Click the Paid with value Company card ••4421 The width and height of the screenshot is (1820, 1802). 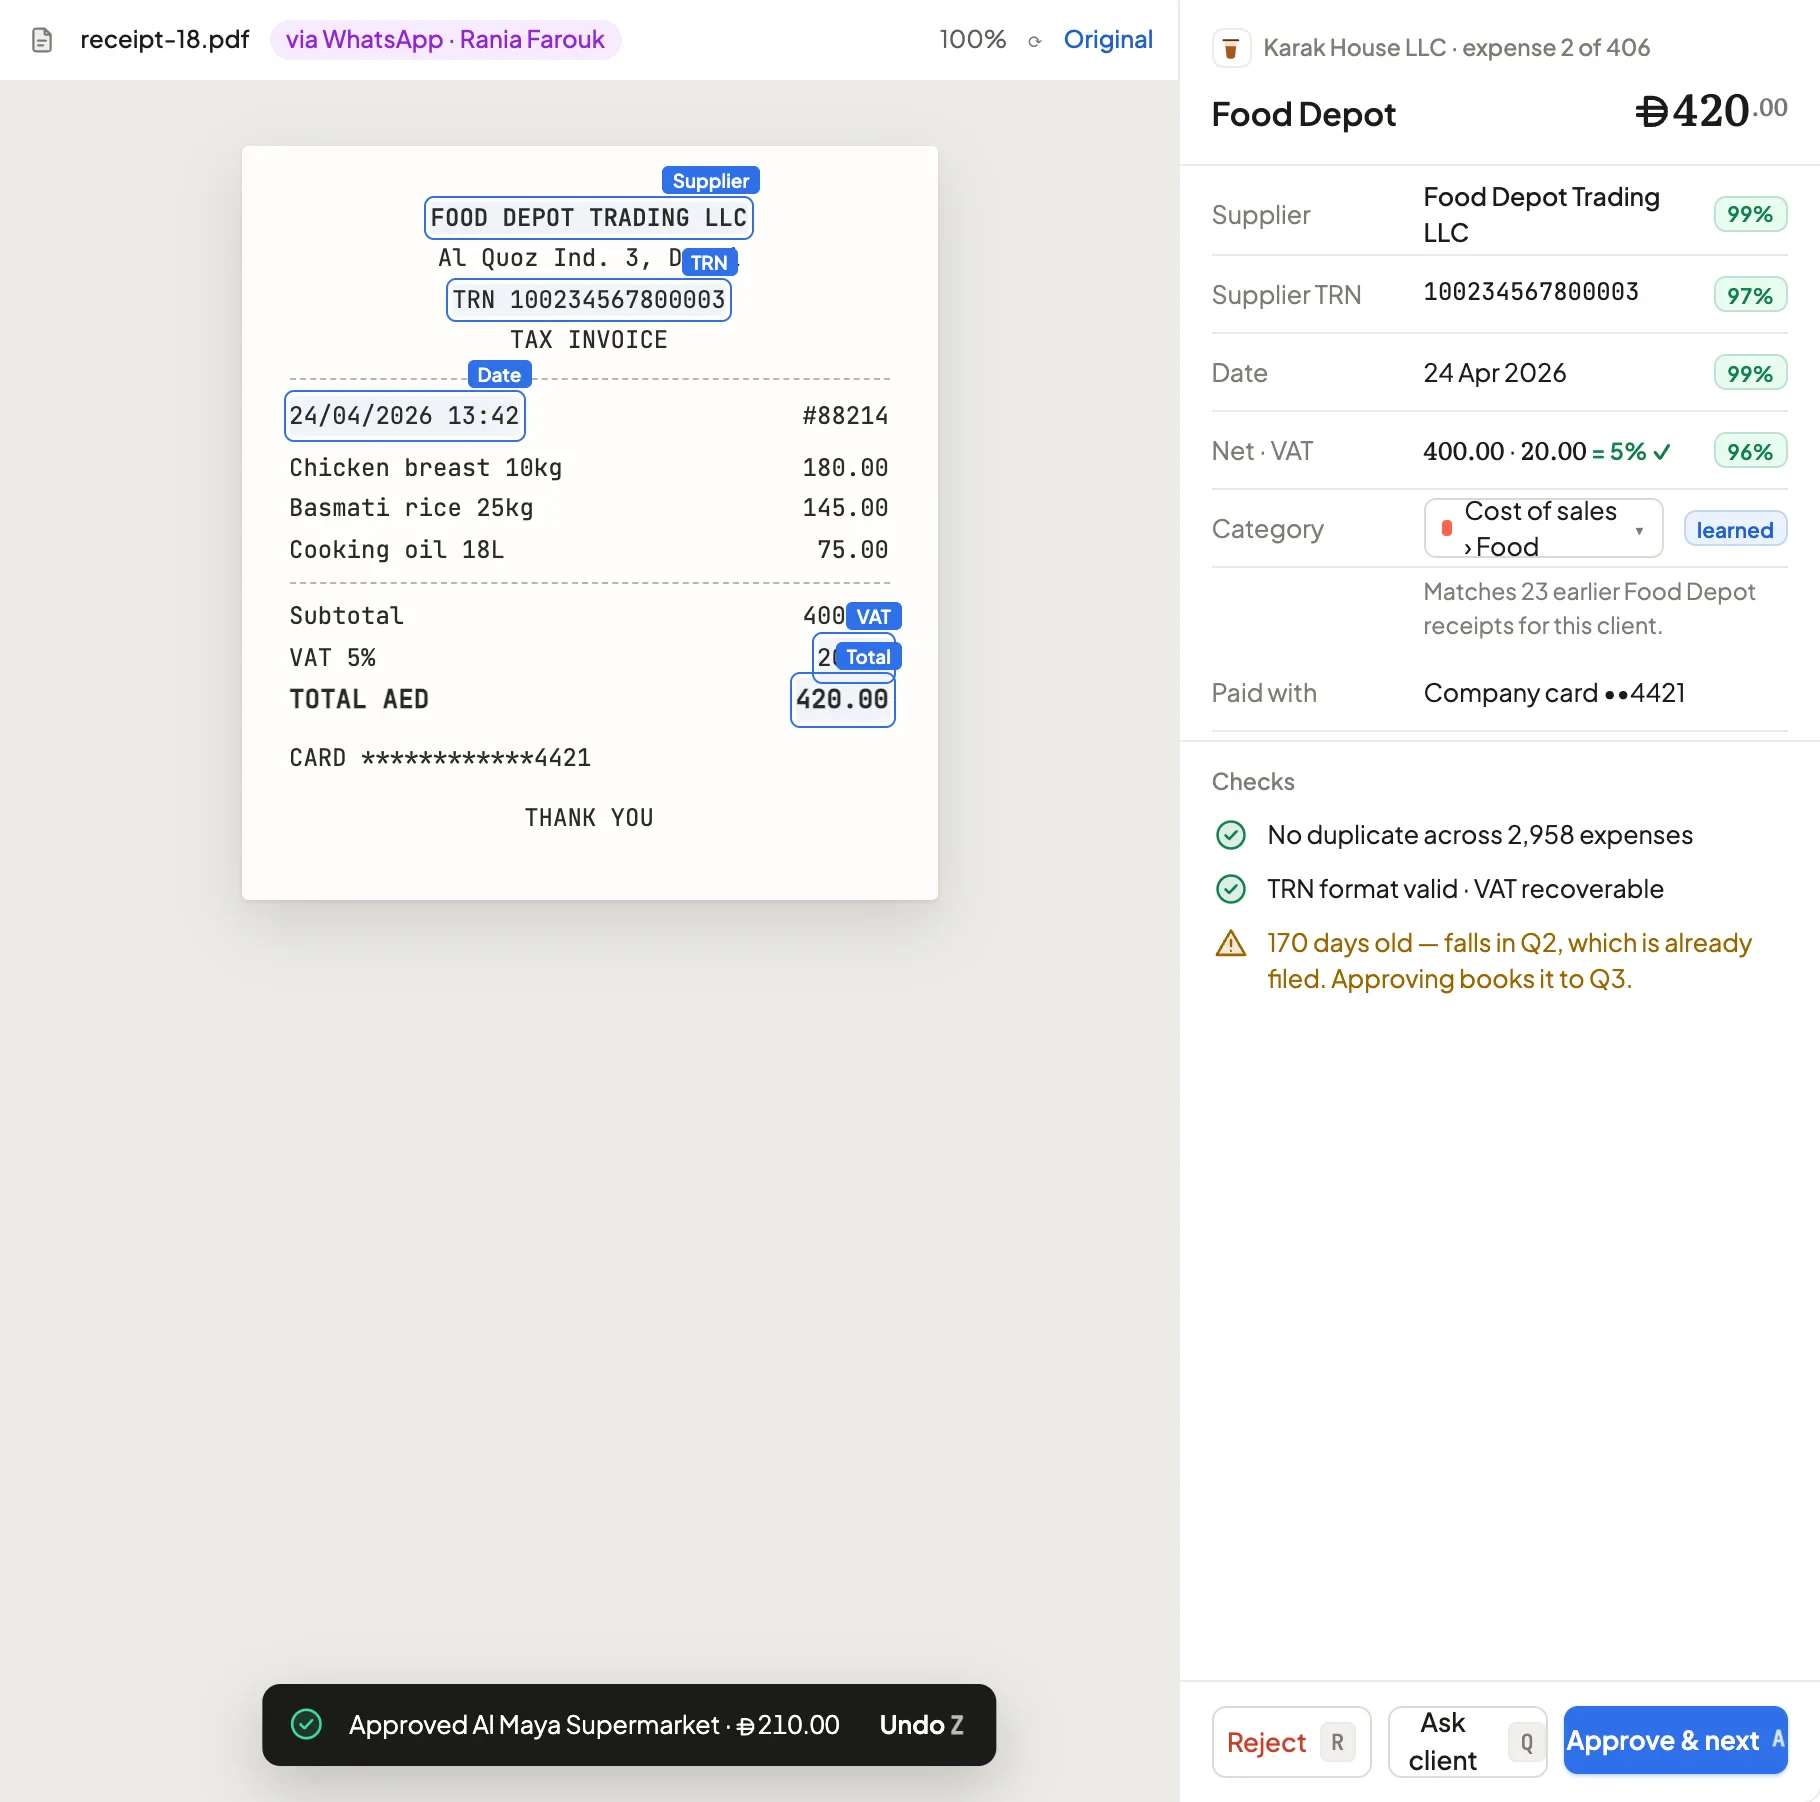tap(1555, 693)
